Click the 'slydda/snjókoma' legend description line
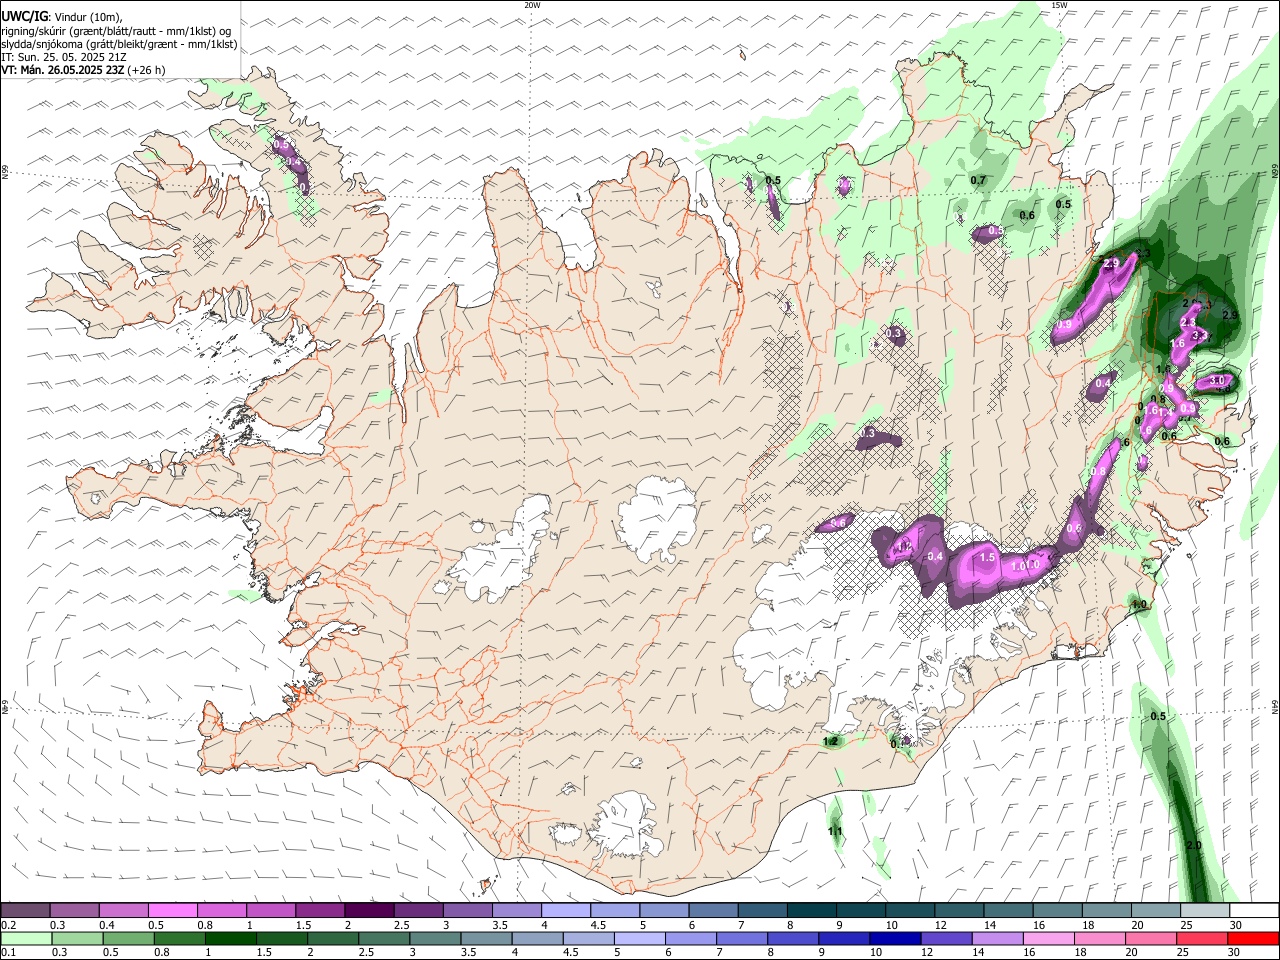The width and height of the screenshot is (1280, 960). pyautogui.click(x=119, y=44)
